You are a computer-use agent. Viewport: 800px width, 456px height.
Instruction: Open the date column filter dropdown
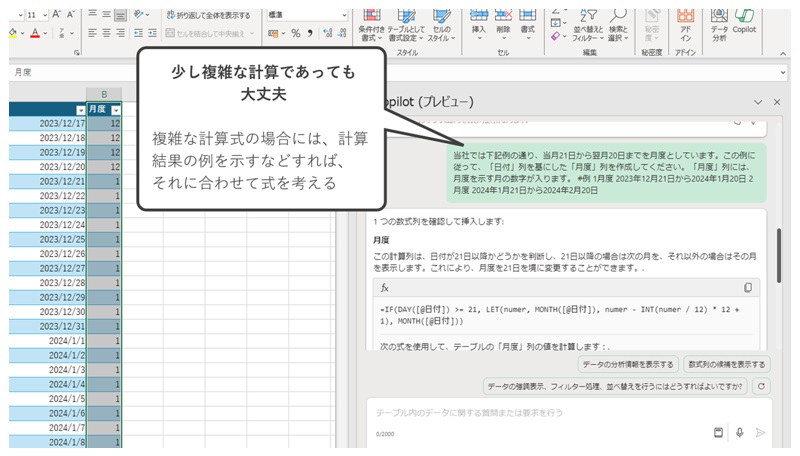(x=81, y=110)
